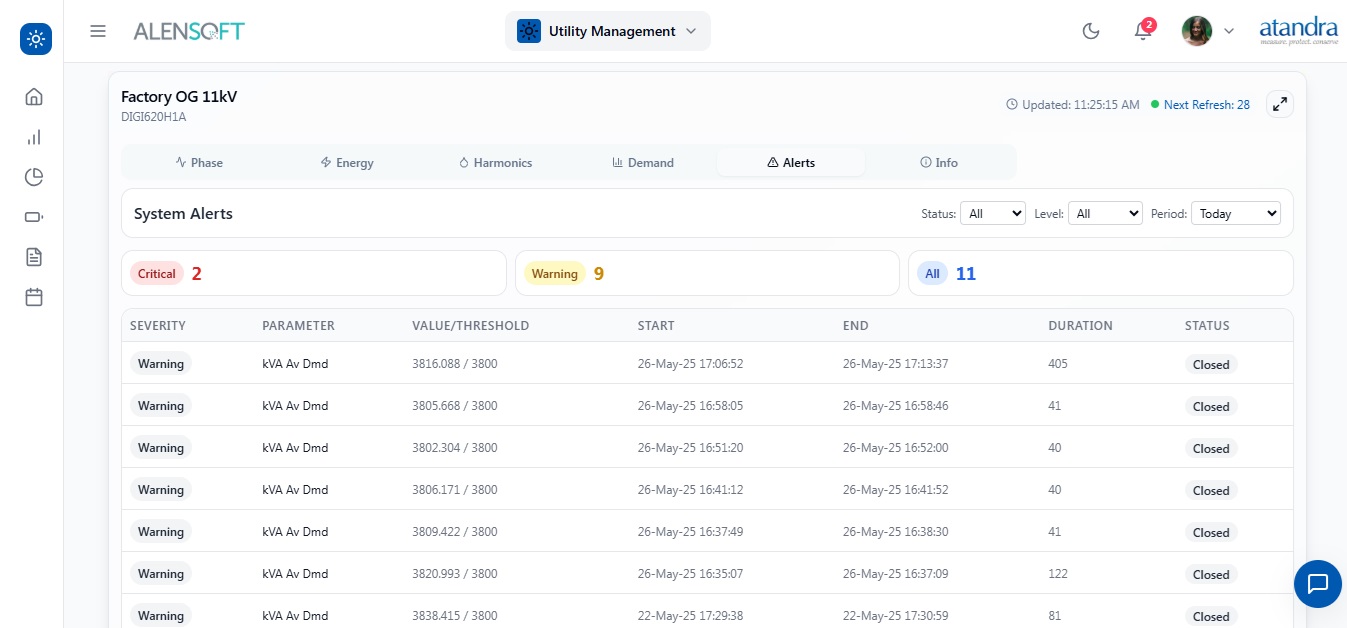Toggle dark mode moon icon
This screenshot has height=628, width=1347.
click(x=1091, y=31)
